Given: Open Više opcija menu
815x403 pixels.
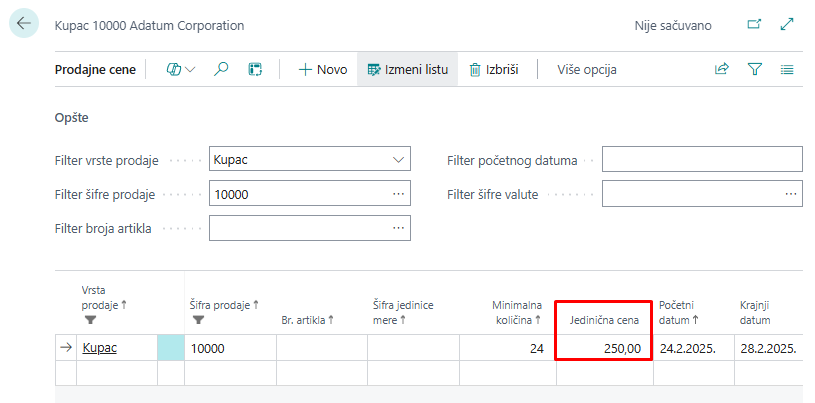Looking at the screenshot, I should pos(586,69).
